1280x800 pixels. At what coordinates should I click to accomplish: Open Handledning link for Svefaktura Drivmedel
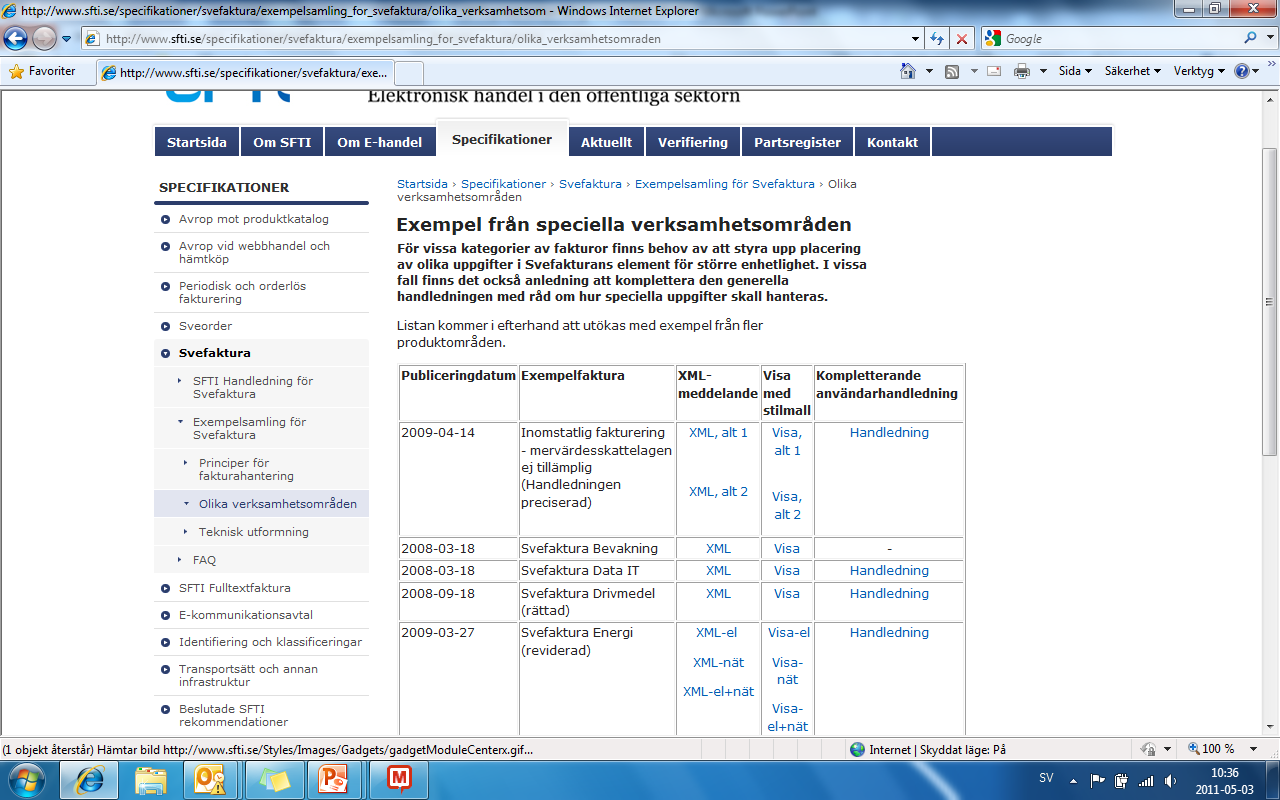point(889,593)
